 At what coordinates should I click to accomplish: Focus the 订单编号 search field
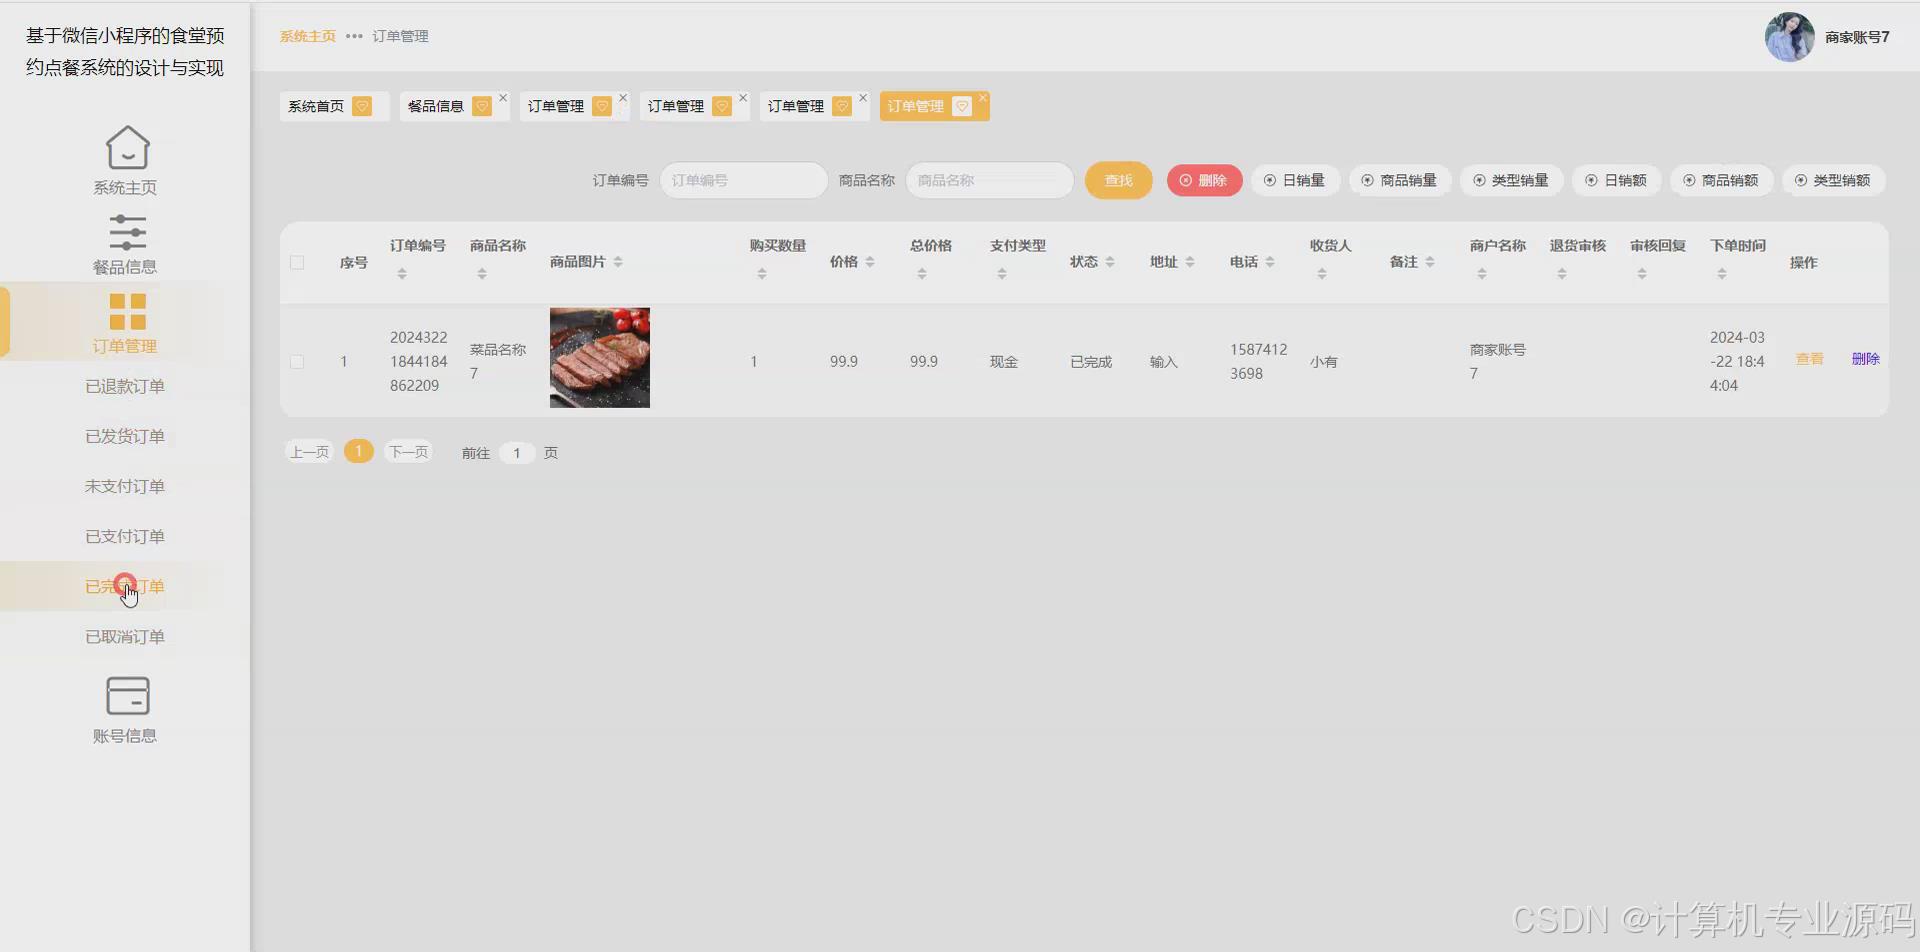coord(743,180)
